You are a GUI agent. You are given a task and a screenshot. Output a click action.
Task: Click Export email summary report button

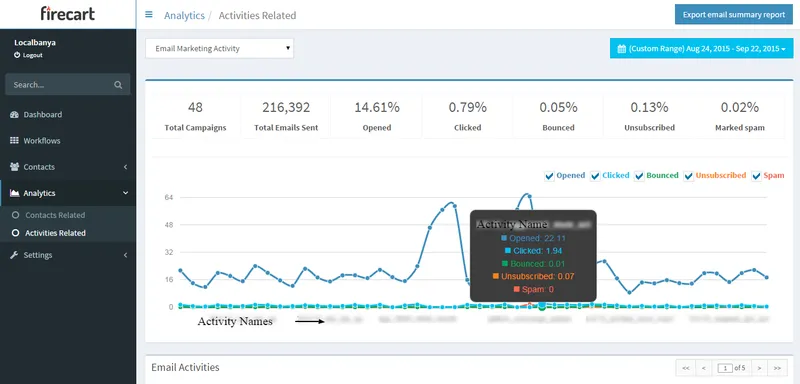pyautogui.click(x=734, y=15)
